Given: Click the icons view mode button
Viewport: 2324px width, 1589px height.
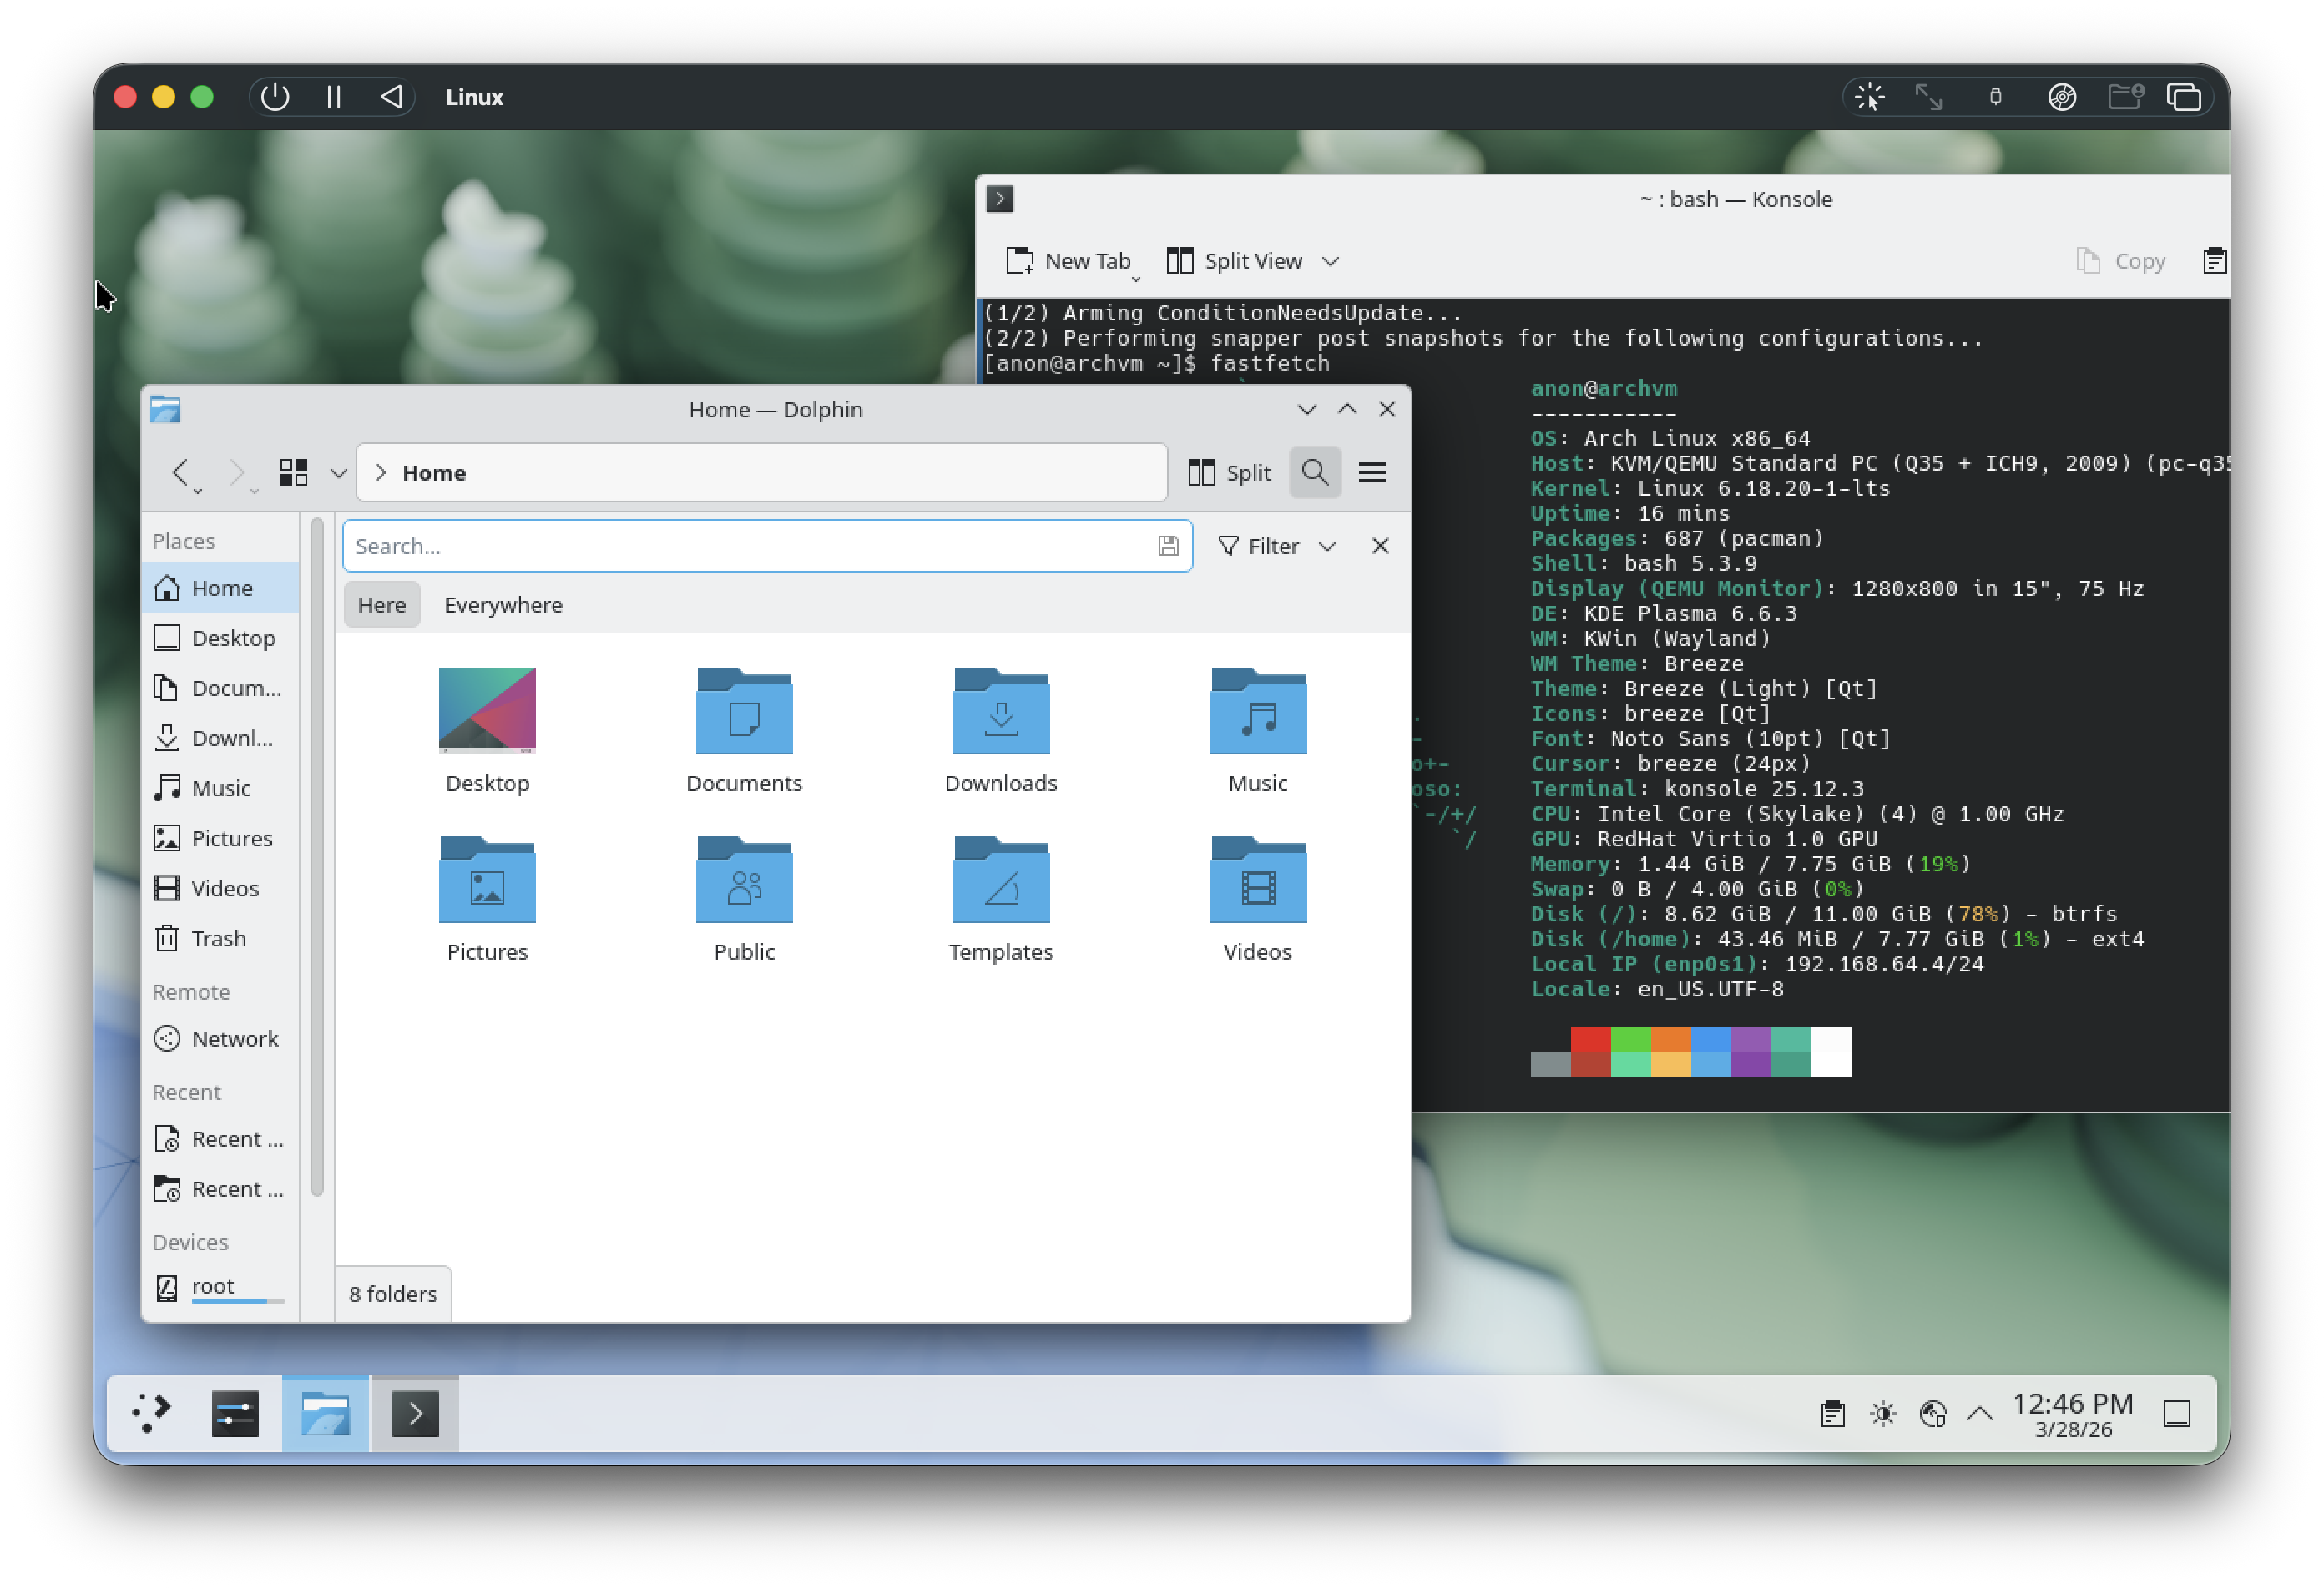Looking at the screenshot, I should click(293, 472).
